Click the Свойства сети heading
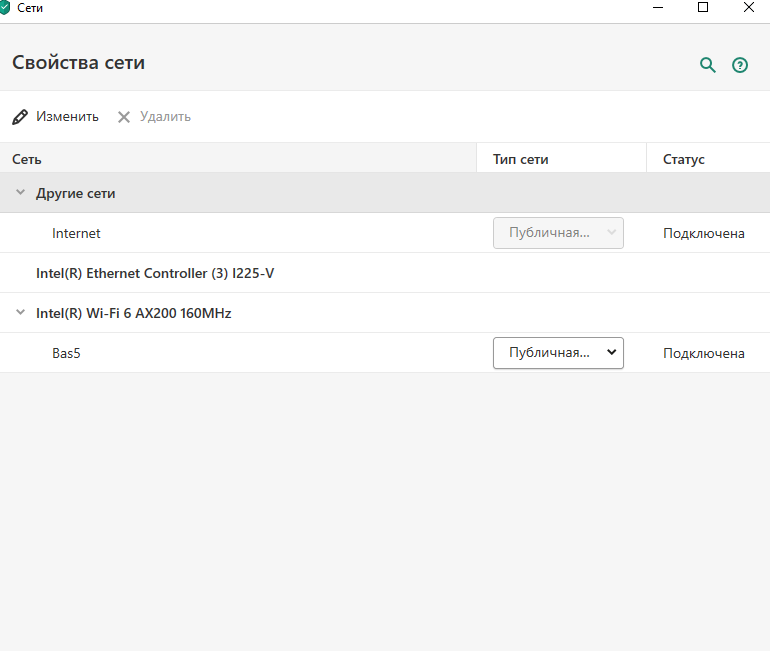 coord(79,62)
